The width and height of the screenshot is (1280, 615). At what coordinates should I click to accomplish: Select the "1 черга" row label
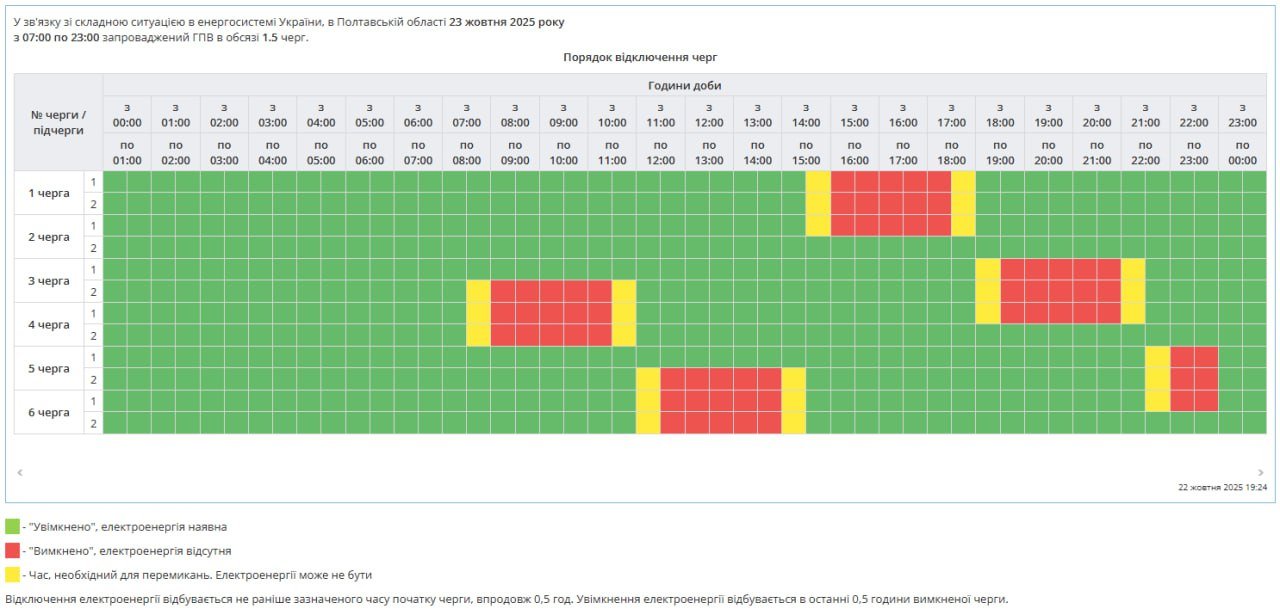click(49, 193)
